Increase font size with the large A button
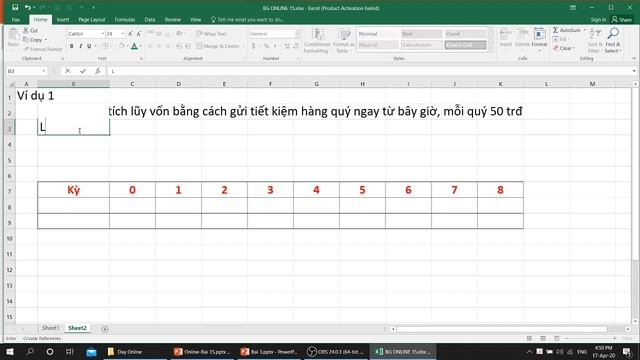This screenshot has width=640, height=360. coord(130,34)
